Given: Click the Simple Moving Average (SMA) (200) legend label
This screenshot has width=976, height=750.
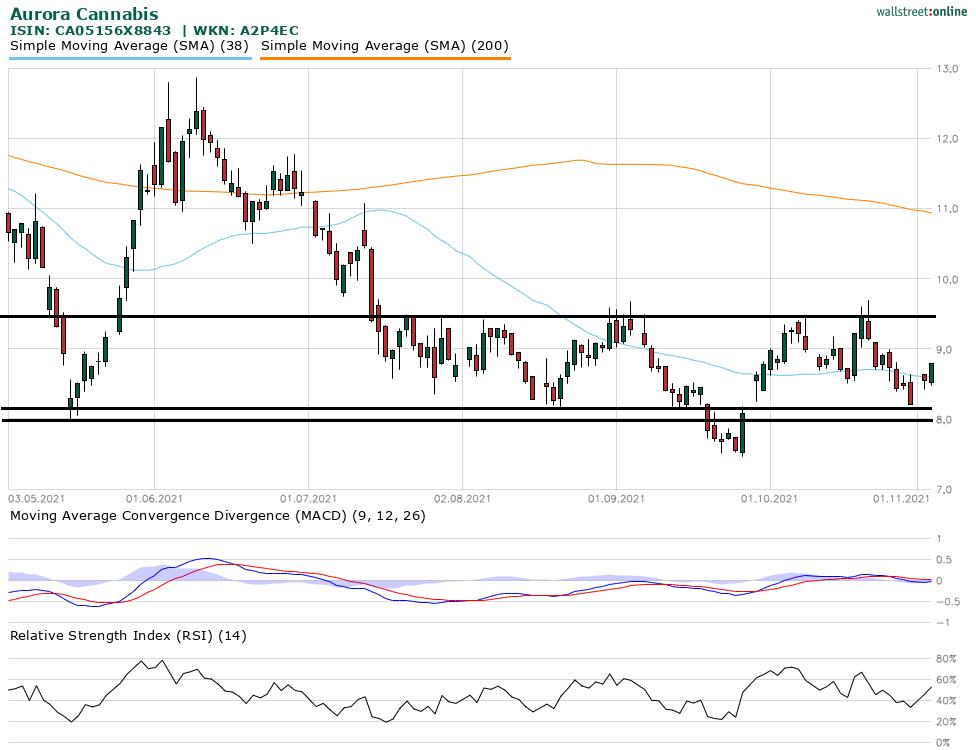Looking at the screenshot, I should click(385, 46).
